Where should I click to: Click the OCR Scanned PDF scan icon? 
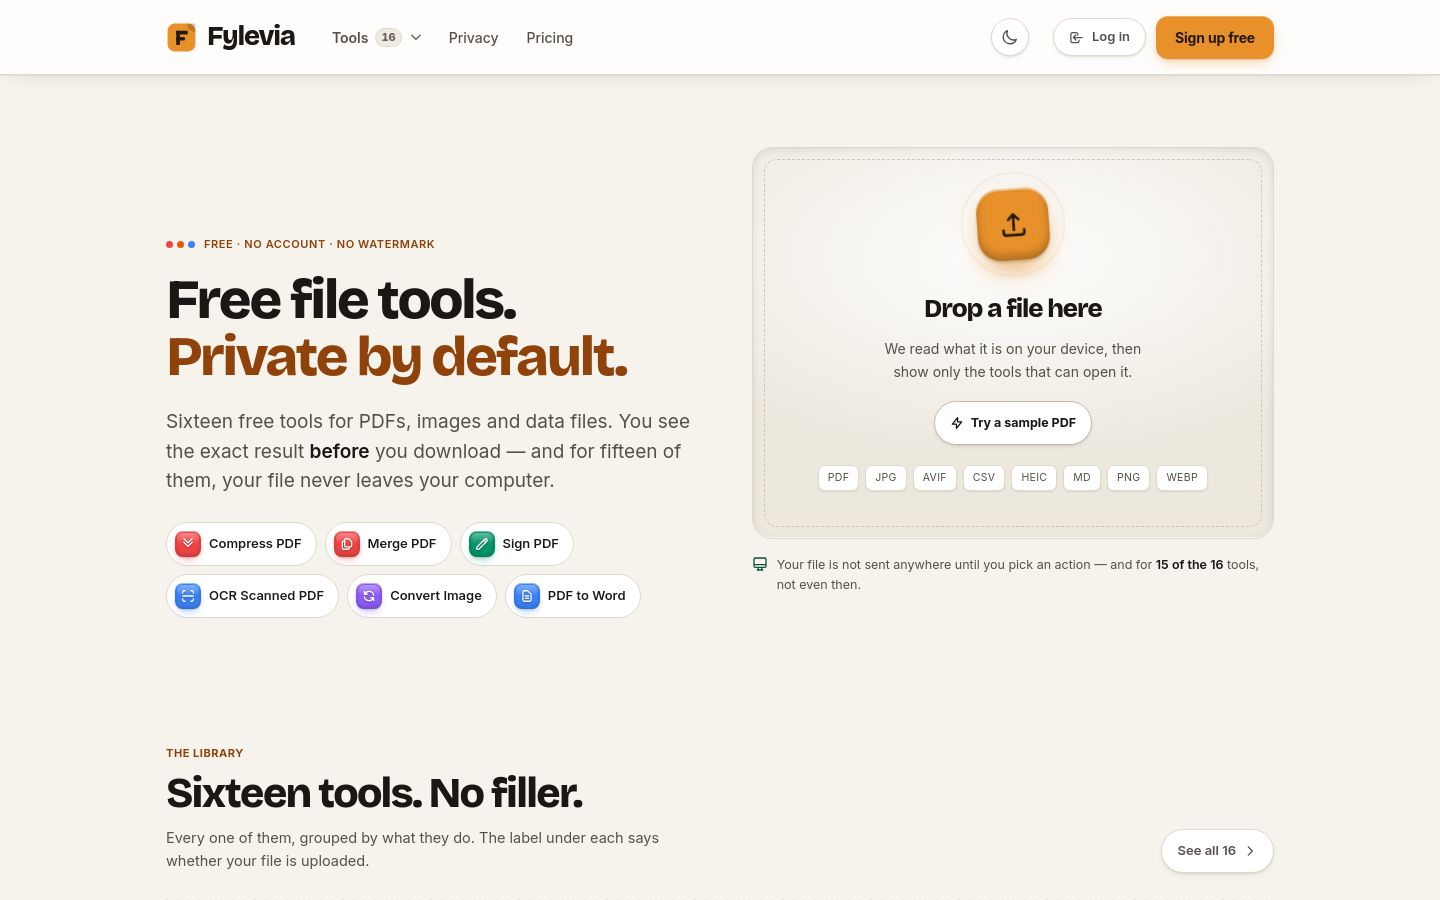click(188, 596)
